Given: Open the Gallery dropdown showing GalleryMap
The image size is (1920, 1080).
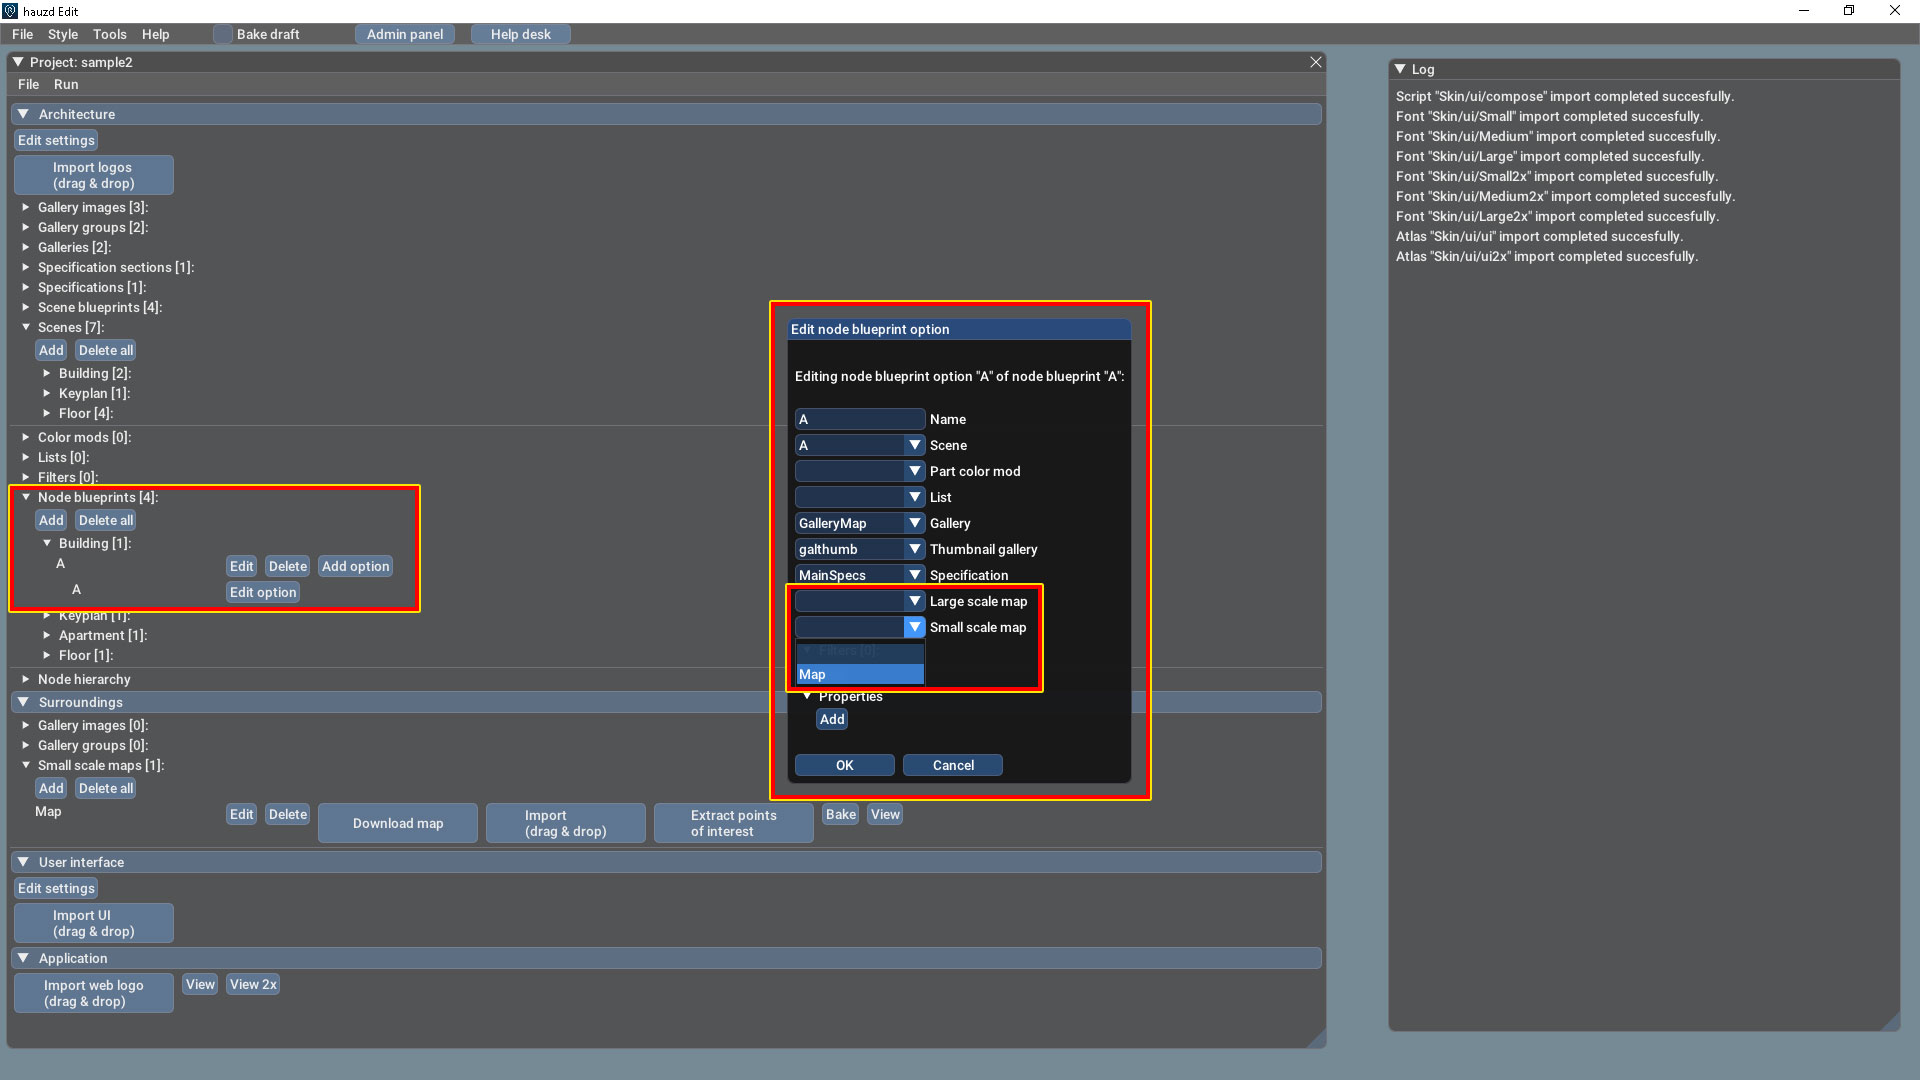Looking at the screenshot, I should pyautogui.click(x=914, y=523).
